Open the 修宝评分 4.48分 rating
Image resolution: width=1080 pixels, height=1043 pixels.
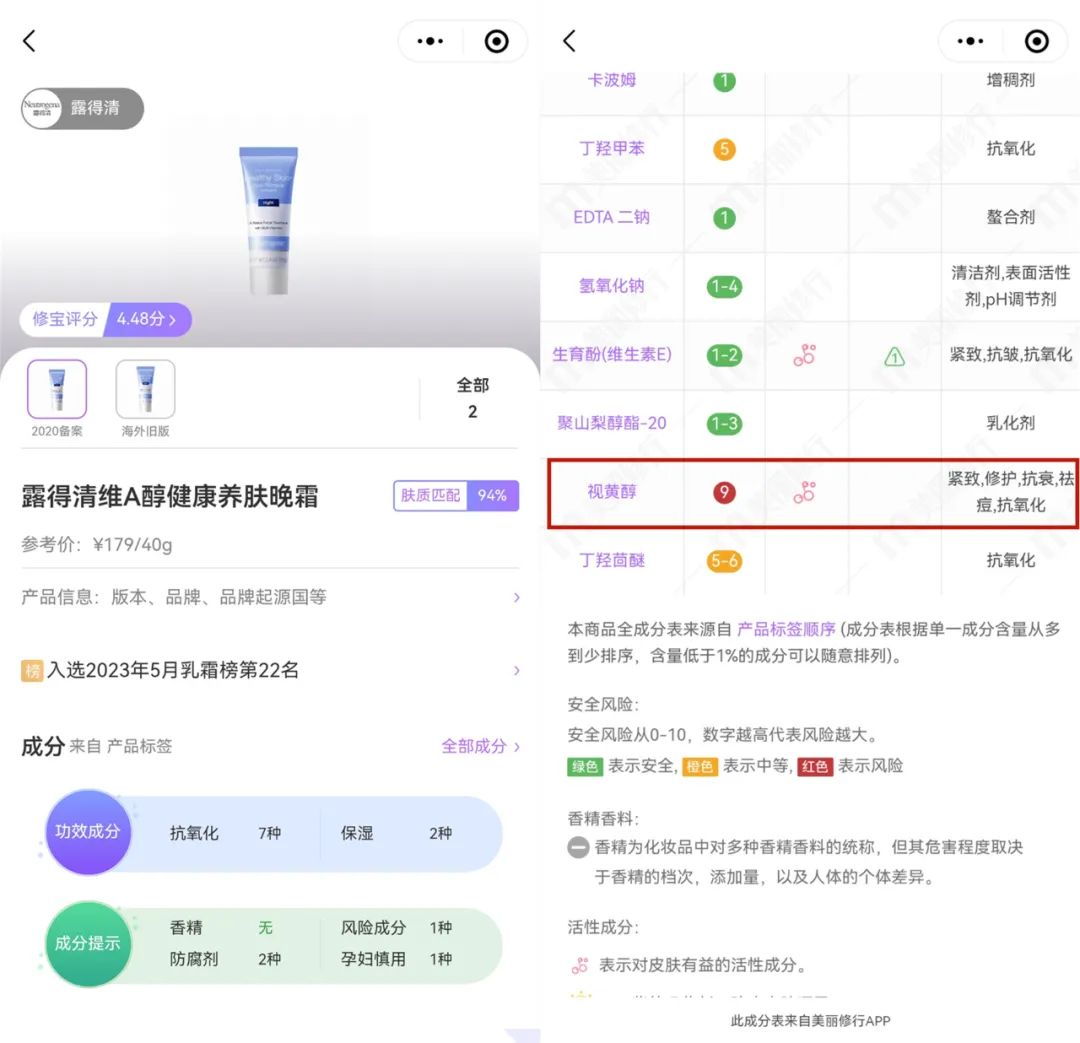105,320
